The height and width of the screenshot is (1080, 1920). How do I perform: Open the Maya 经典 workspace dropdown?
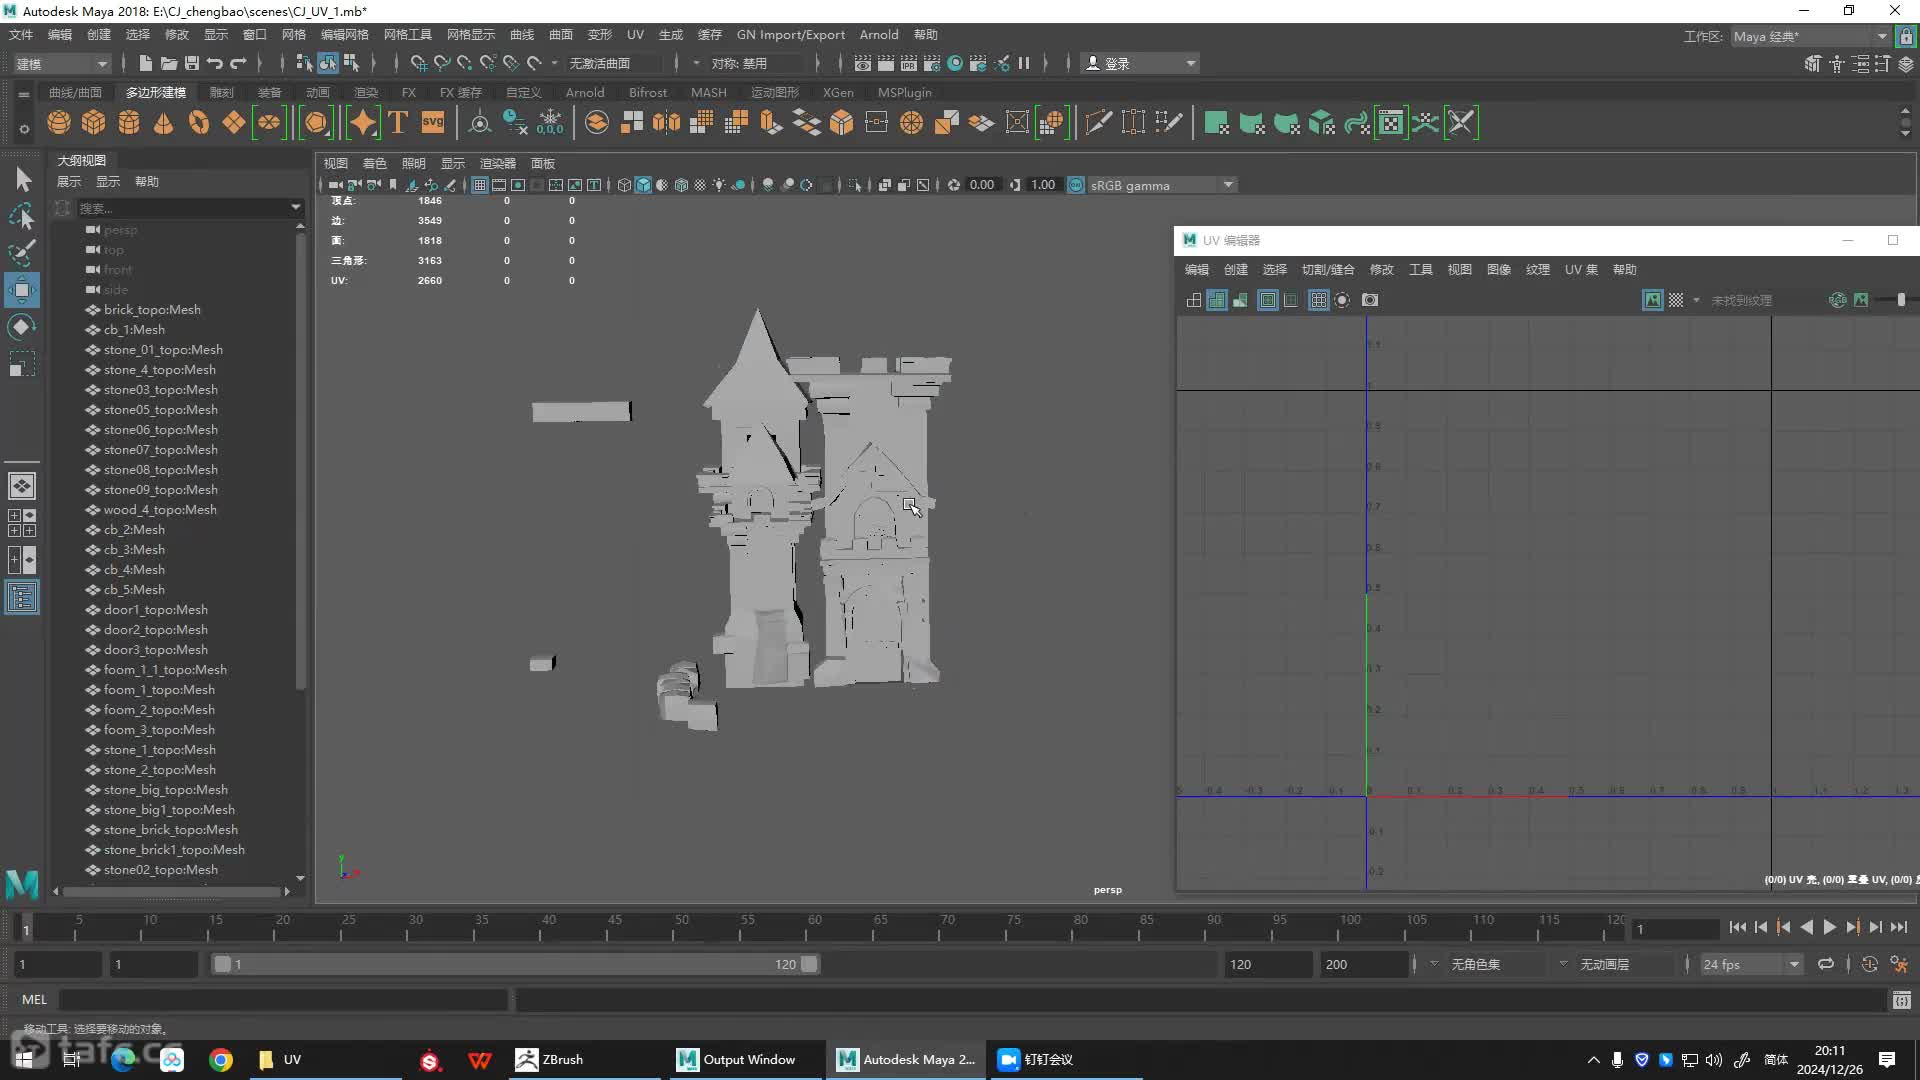(1810, 36)
